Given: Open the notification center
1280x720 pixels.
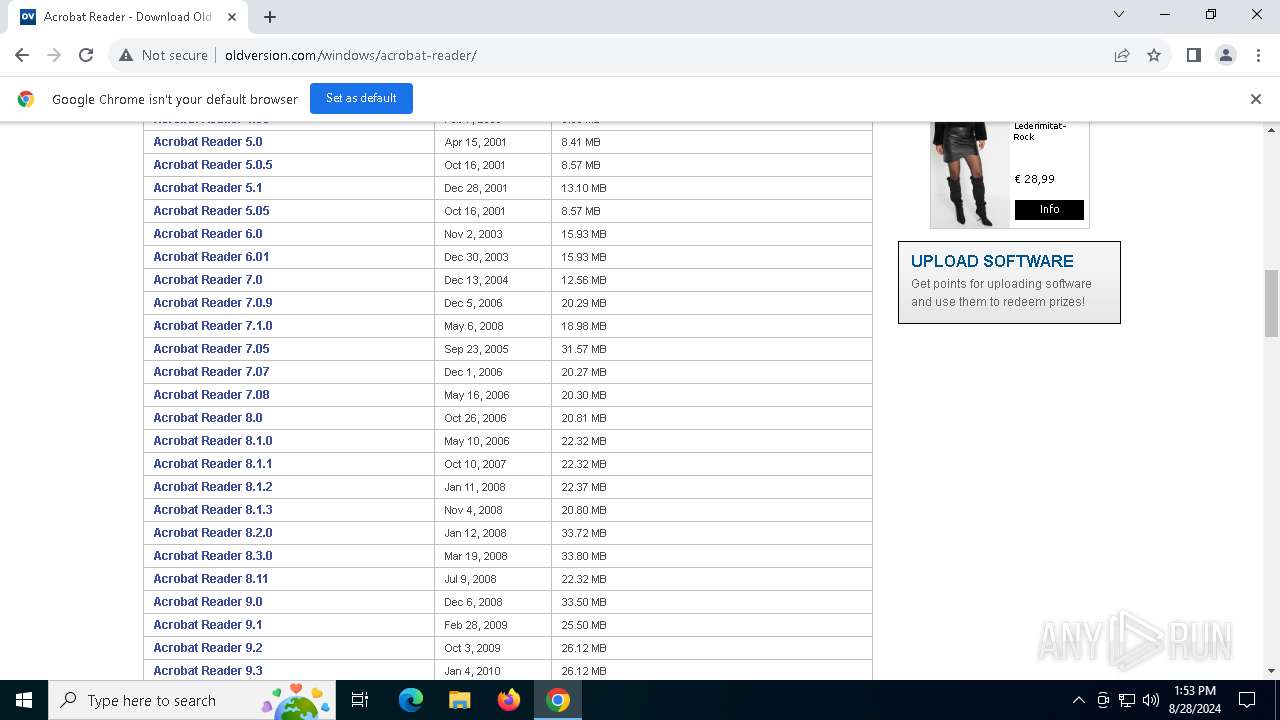Looking at the screenshot, I should (x=1247, y=700).
